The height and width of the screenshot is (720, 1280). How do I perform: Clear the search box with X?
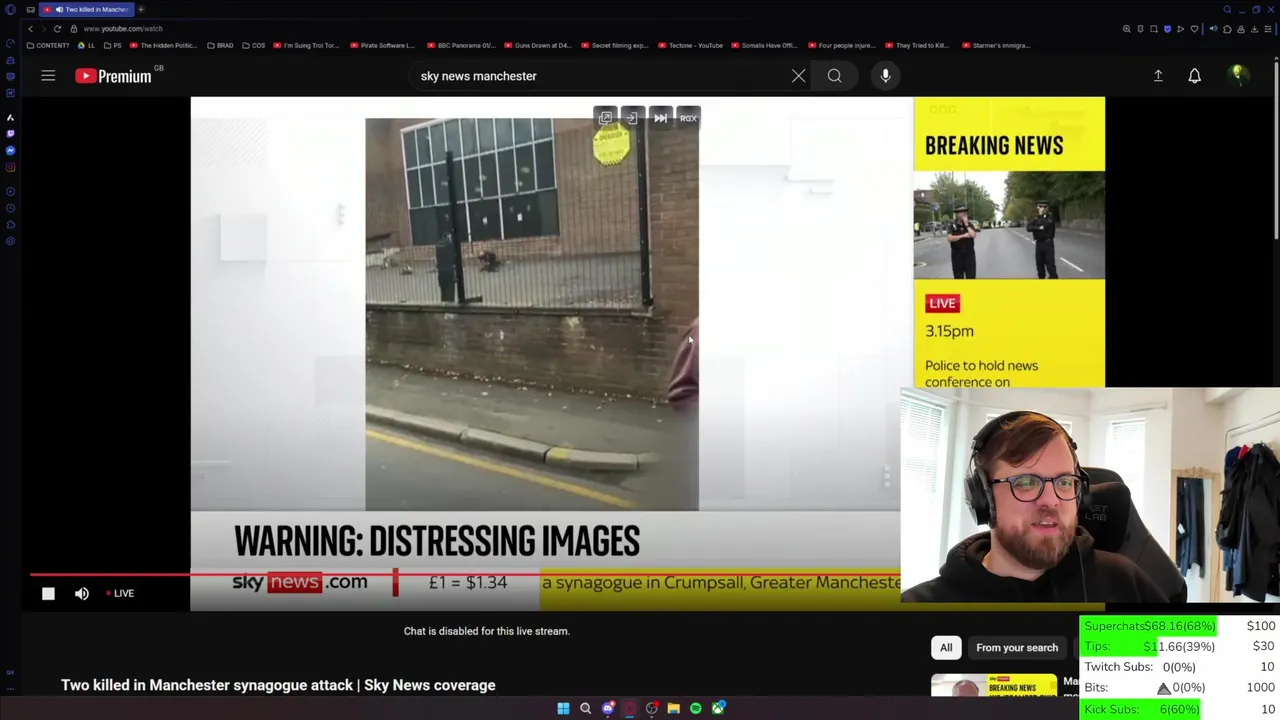(x=798, y=76)
